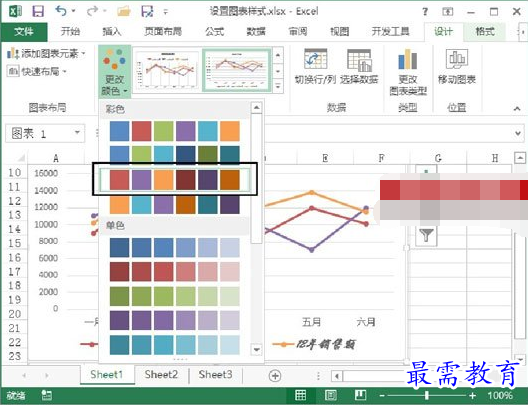Pick dark orange swatch in fourth colorful row
This screenshot has height=405, width=528.
click(186, 205)
